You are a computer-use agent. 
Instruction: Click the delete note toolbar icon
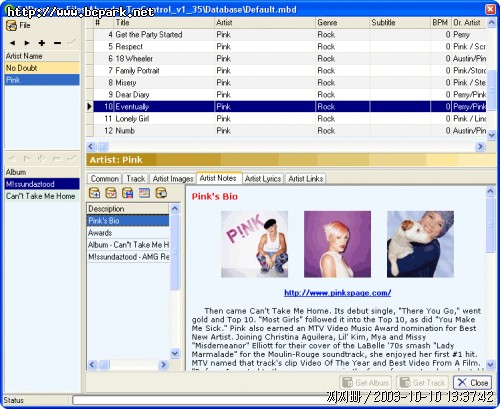(111, 193)
